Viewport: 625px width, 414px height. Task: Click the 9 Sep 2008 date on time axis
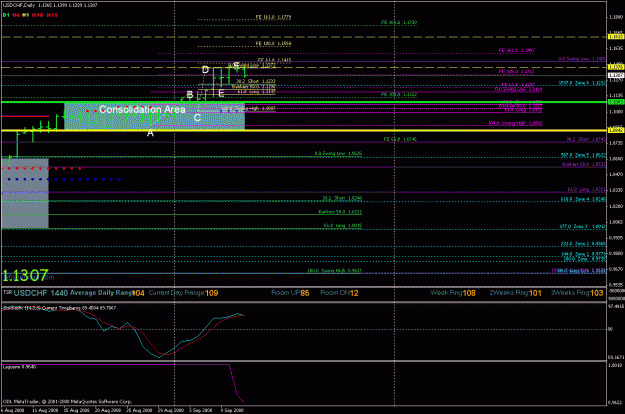coord(232,410)
